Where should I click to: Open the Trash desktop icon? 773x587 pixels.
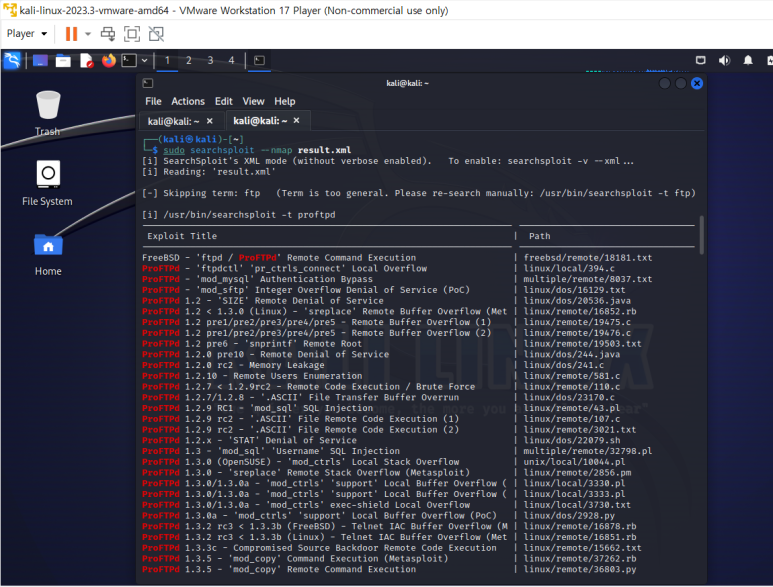click(x=48, y=113)
